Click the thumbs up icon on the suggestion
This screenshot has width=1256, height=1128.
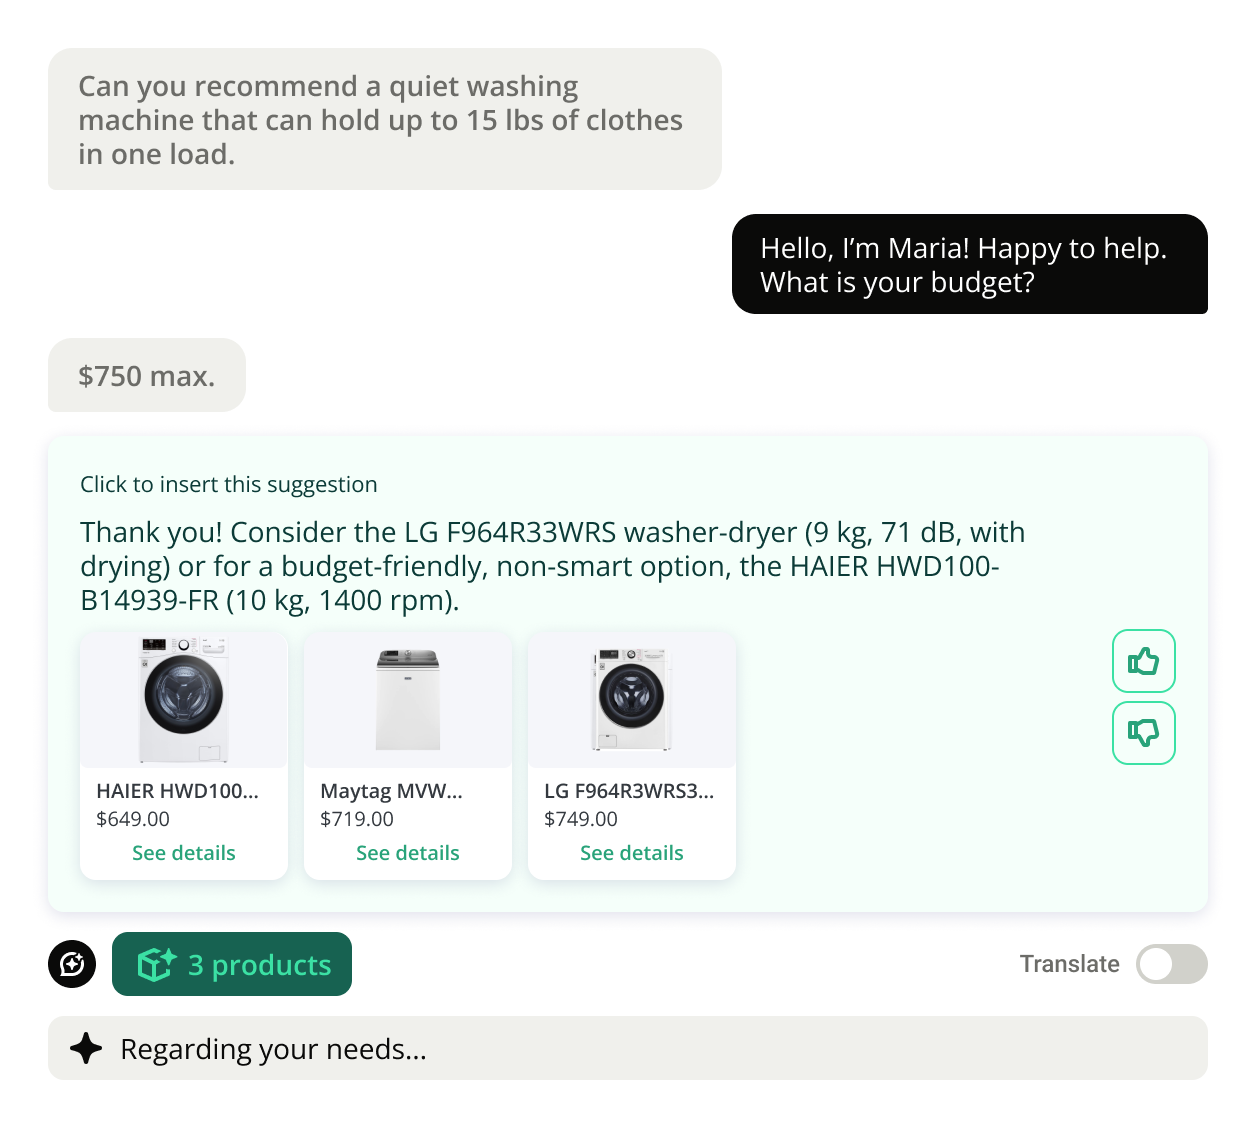pyautogui.click(x=1143, y=661)
